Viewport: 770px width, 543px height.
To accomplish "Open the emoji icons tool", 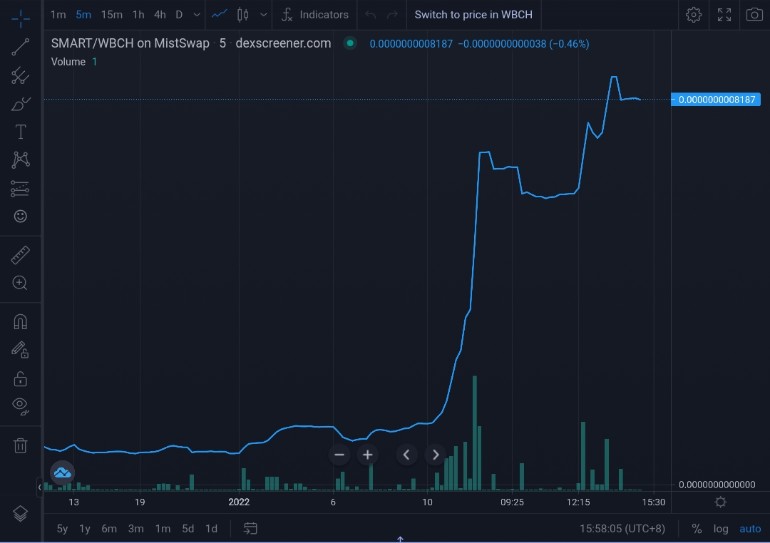I will (21, 216).
